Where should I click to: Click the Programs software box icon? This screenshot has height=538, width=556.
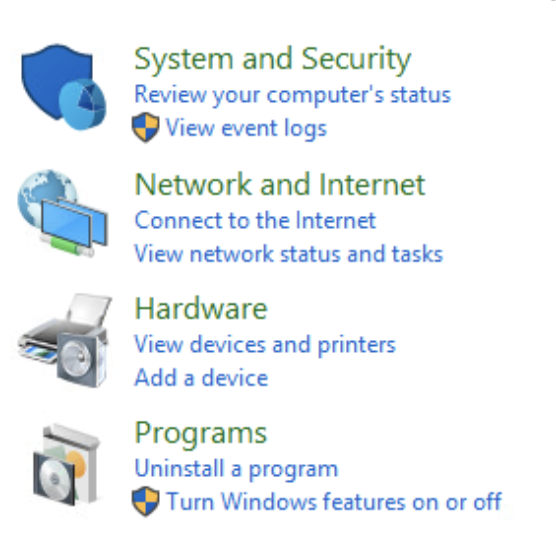click(67, 466)
